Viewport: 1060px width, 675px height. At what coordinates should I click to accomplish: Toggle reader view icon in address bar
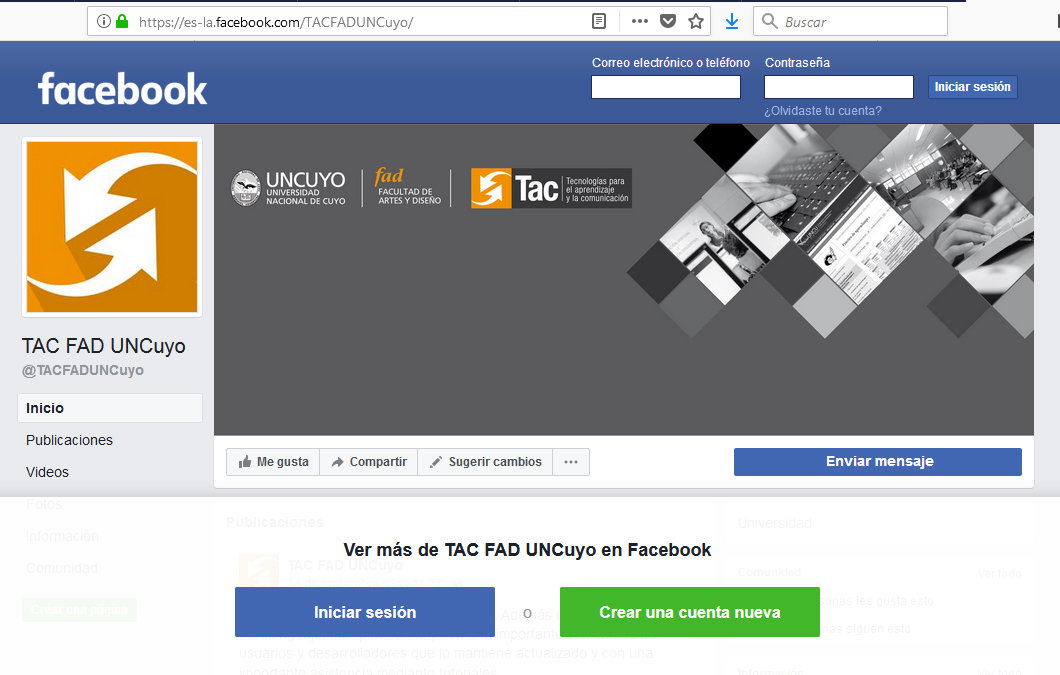(599, 22)
